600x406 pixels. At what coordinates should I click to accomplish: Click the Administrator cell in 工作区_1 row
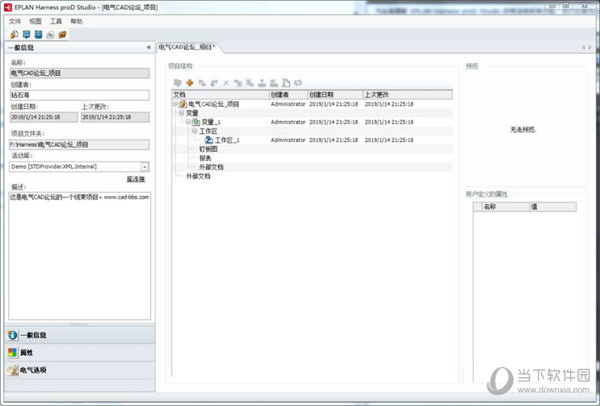click(288, 140)
